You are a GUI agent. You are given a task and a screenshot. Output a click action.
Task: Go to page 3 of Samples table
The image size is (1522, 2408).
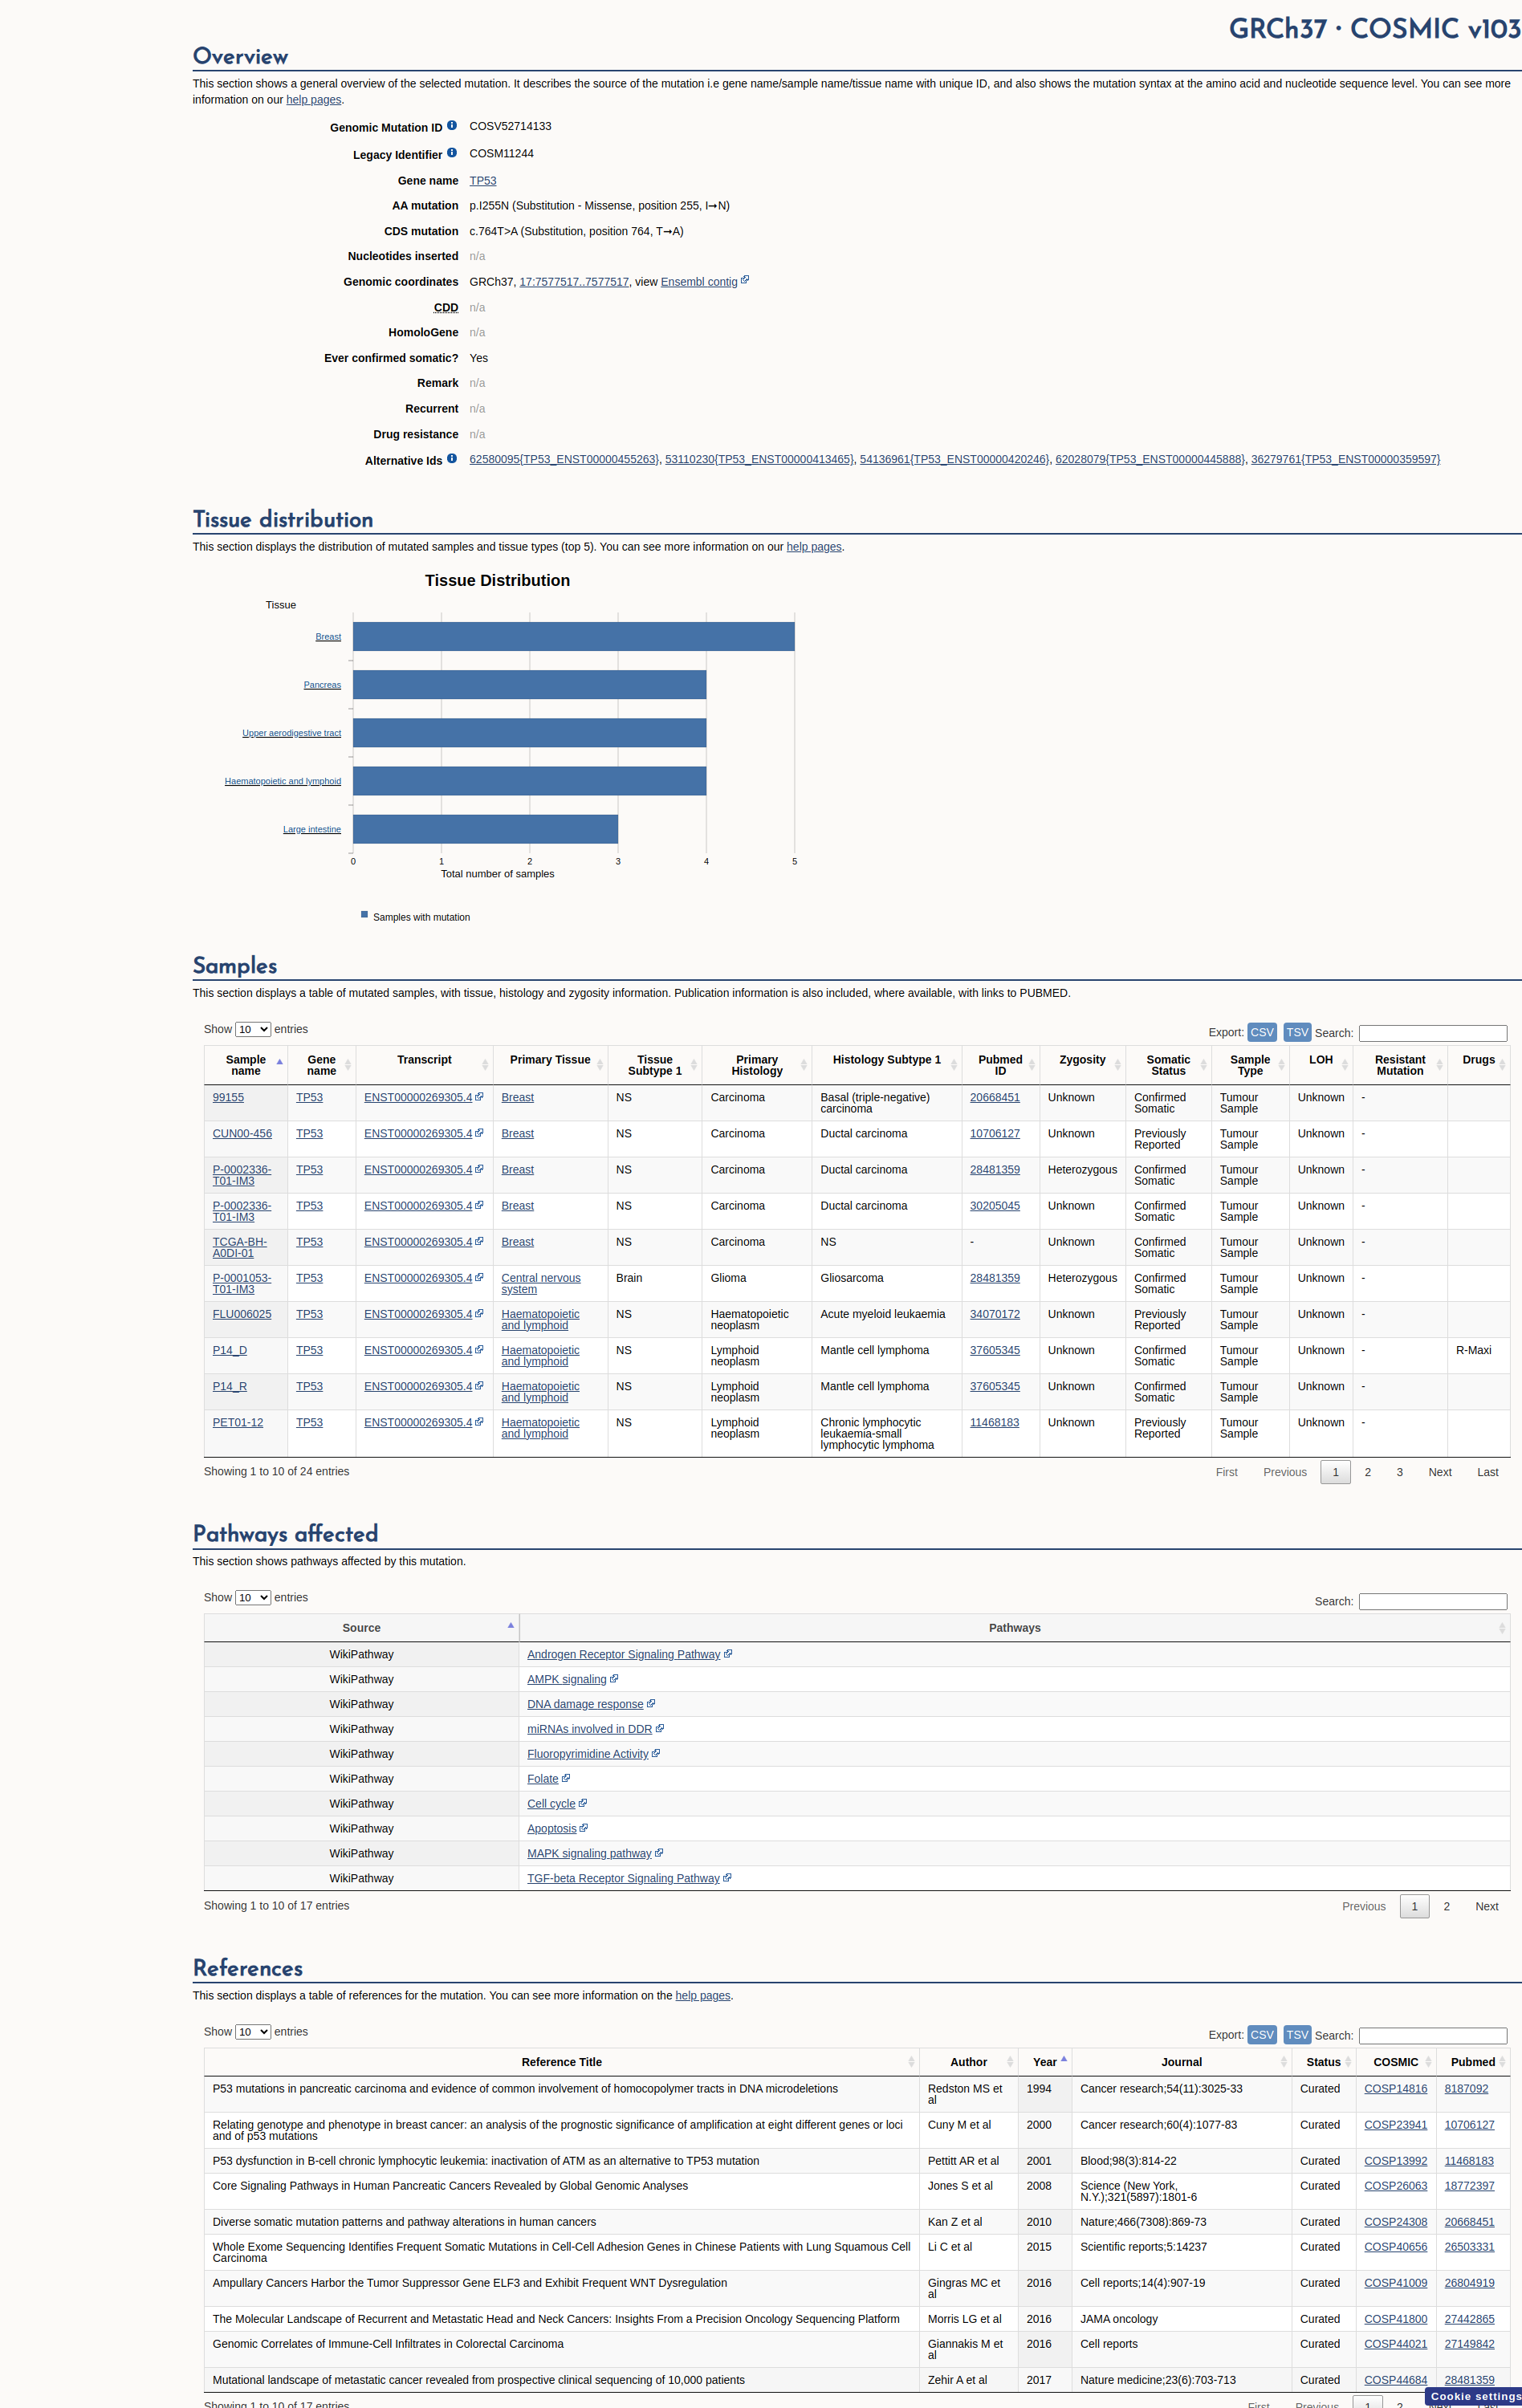coord(1400,1472)
